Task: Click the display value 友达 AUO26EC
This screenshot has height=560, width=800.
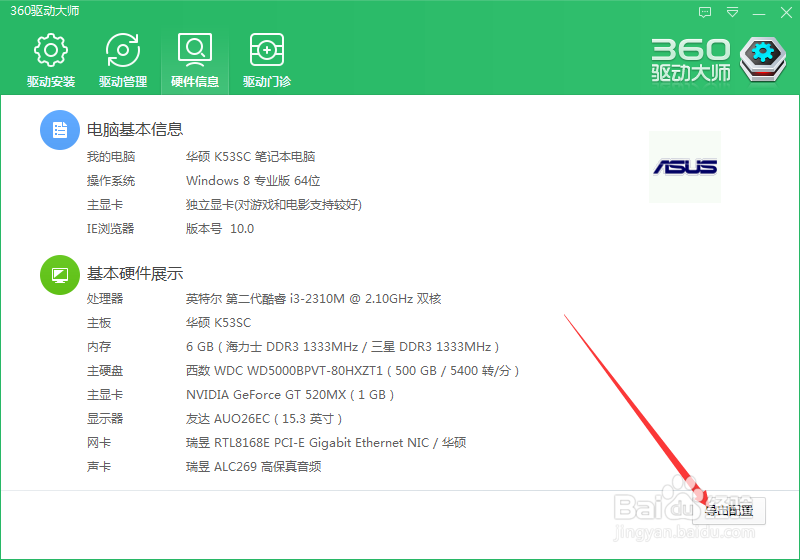Action: [264, 419]
